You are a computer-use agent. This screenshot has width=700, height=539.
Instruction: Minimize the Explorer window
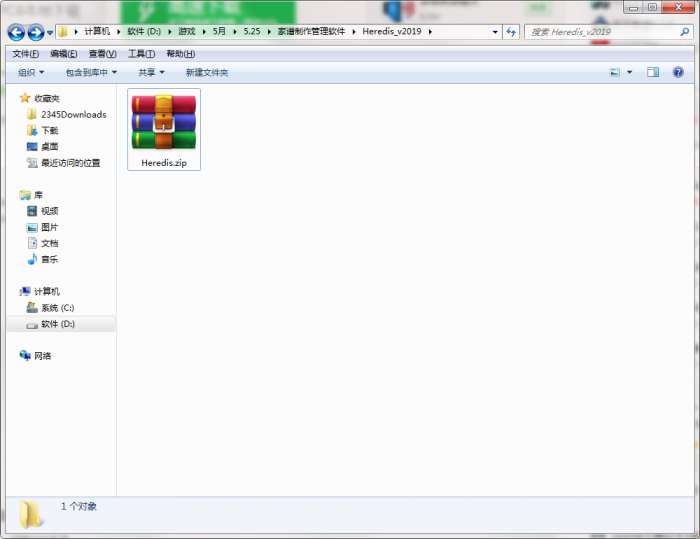point(633,7)
